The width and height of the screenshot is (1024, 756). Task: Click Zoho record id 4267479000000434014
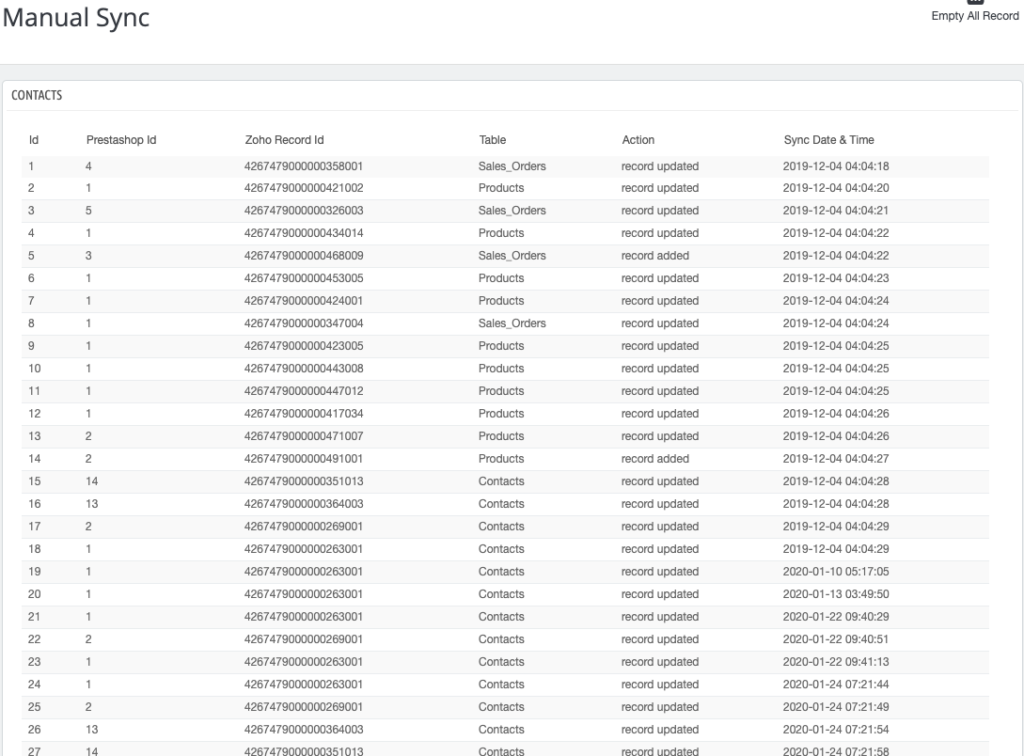(x=304, y=233)
